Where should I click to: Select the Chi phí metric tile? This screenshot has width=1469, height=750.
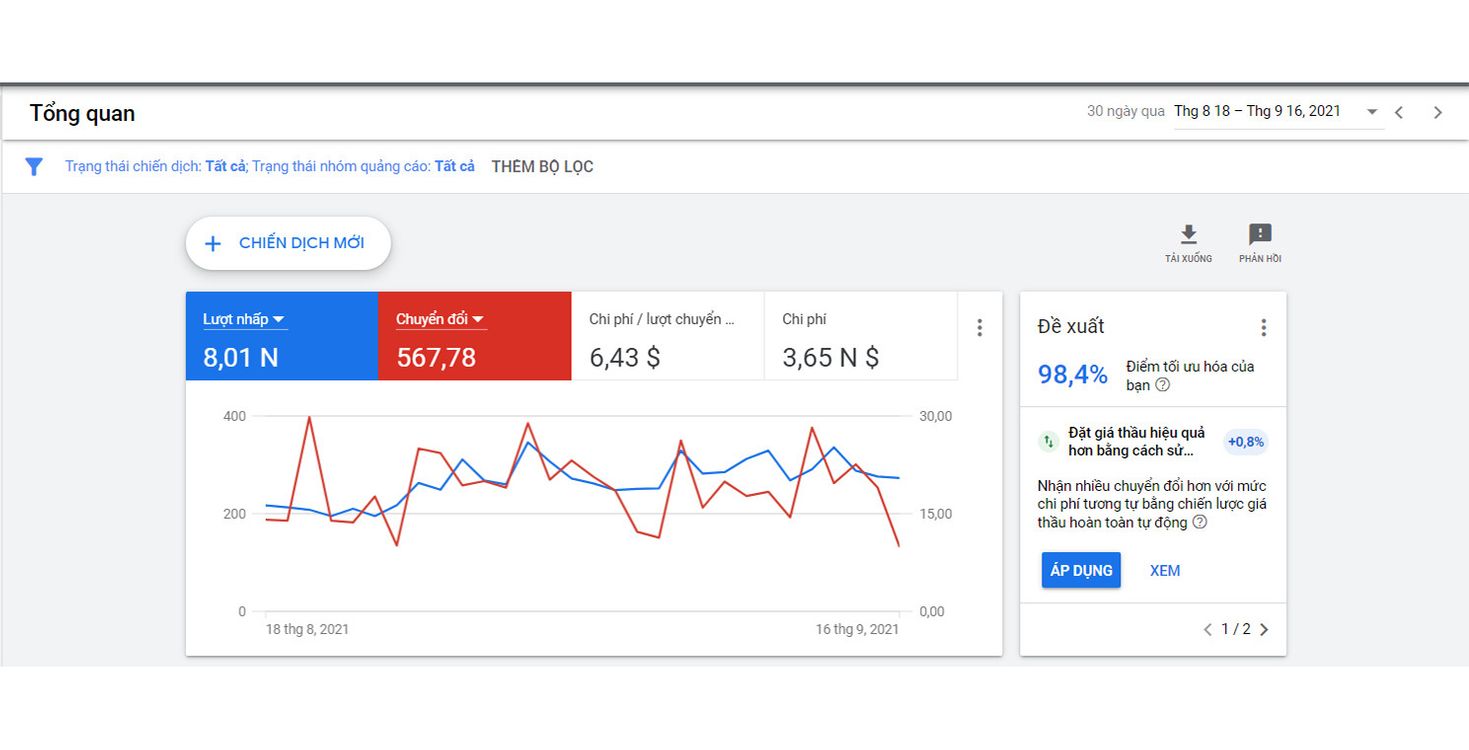860,337
